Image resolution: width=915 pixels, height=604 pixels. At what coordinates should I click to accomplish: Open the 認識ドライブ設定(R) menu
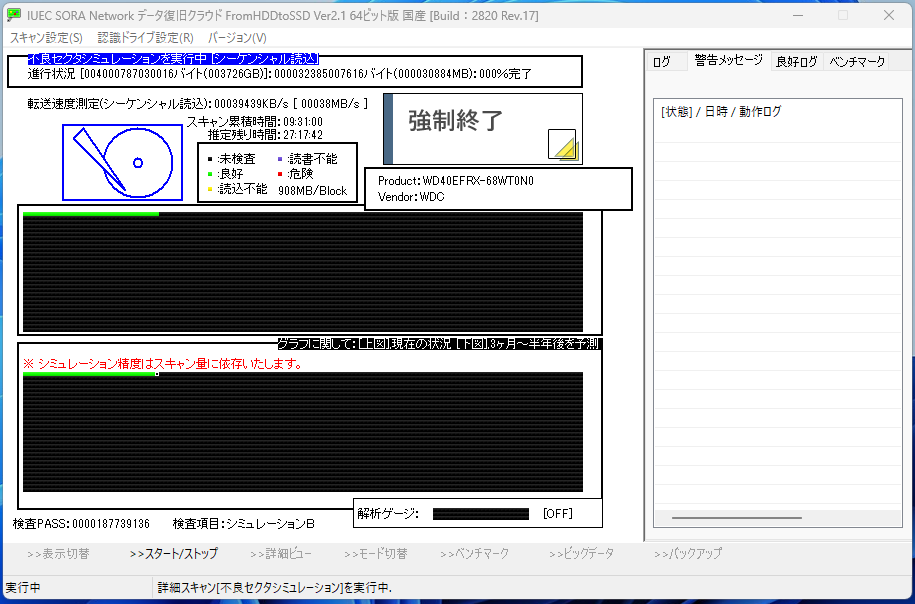145,38
